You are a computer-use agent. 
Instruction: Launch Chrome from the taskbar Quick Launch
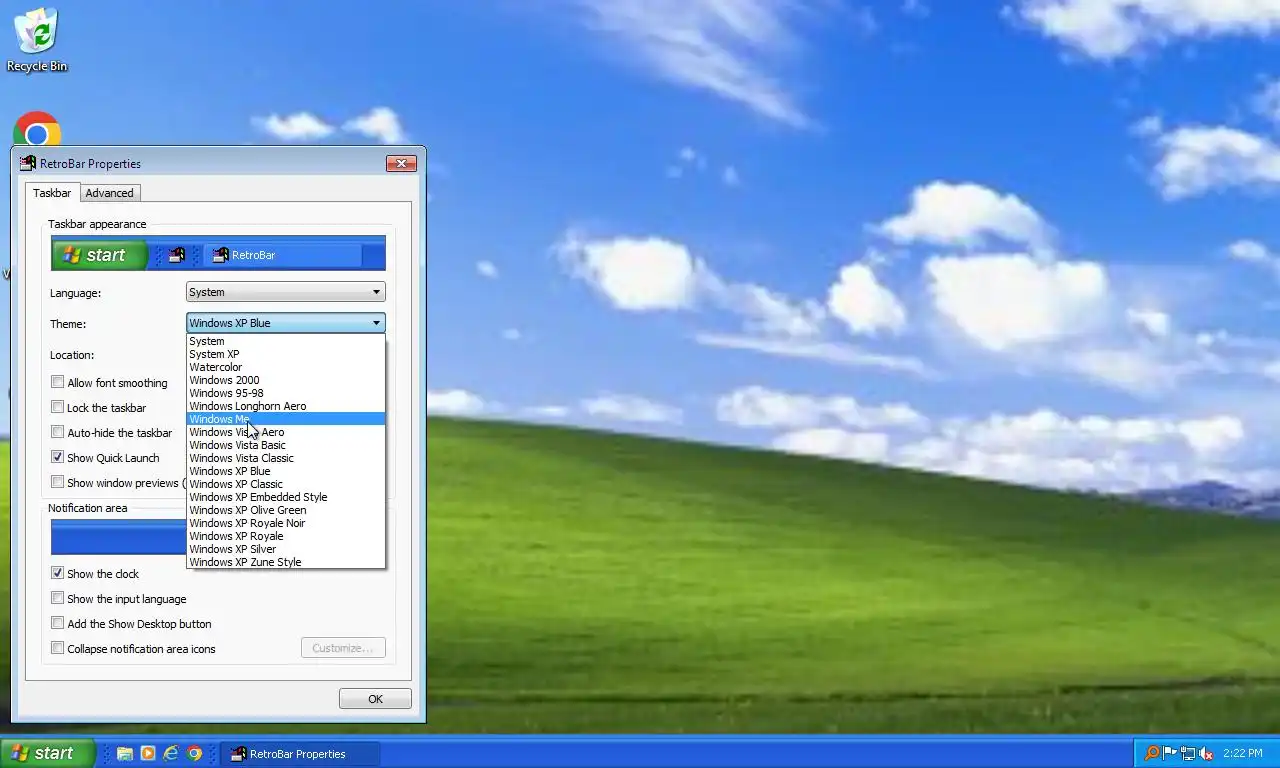[x=195, y=754]
